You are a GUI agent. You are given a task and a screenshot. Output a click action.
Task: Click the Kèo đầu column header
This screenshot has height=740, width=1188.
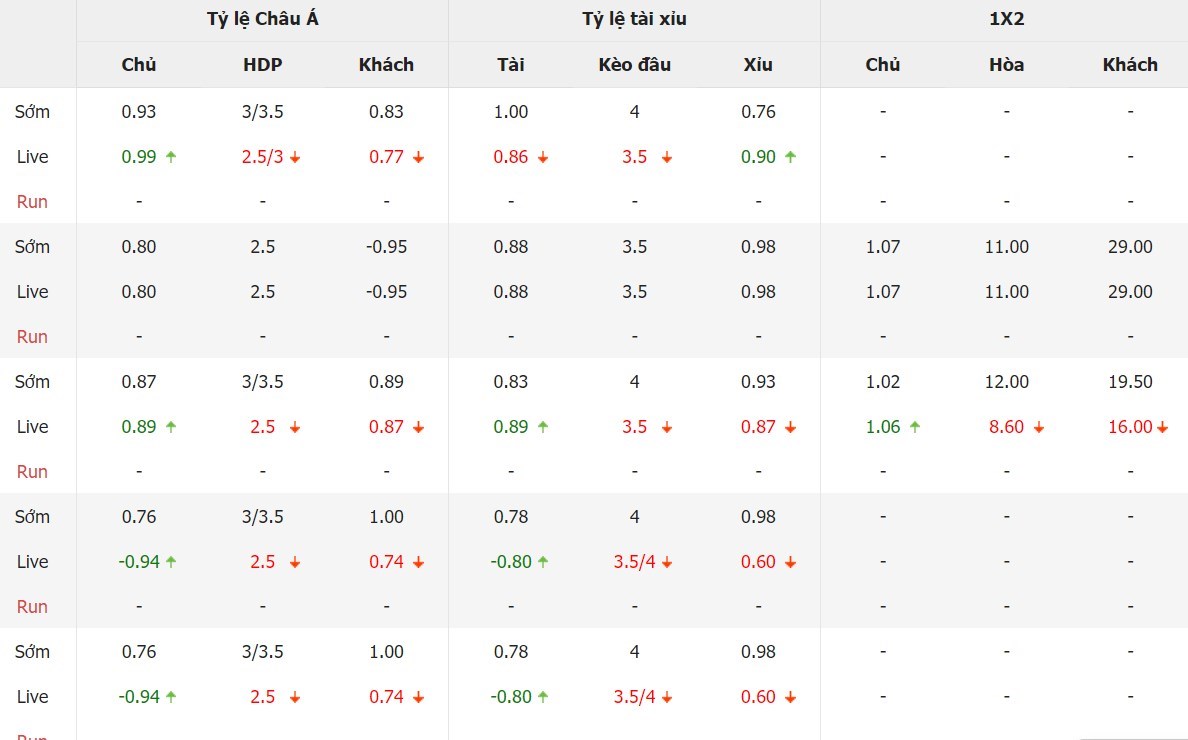point(634,64)
